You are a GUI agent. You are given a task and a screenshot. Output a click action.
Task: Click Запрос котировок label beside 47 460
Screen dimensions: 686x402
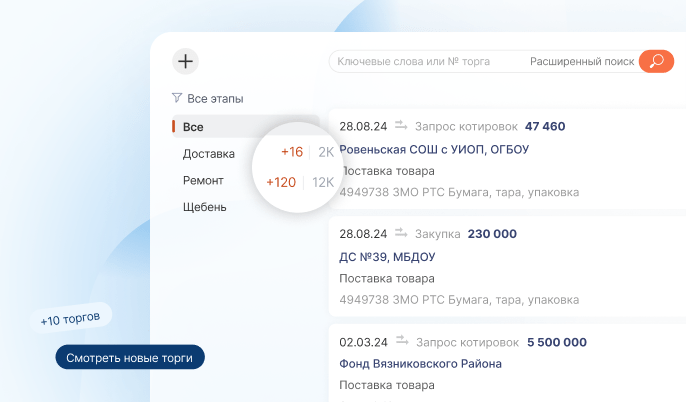[x=466, y=126]
